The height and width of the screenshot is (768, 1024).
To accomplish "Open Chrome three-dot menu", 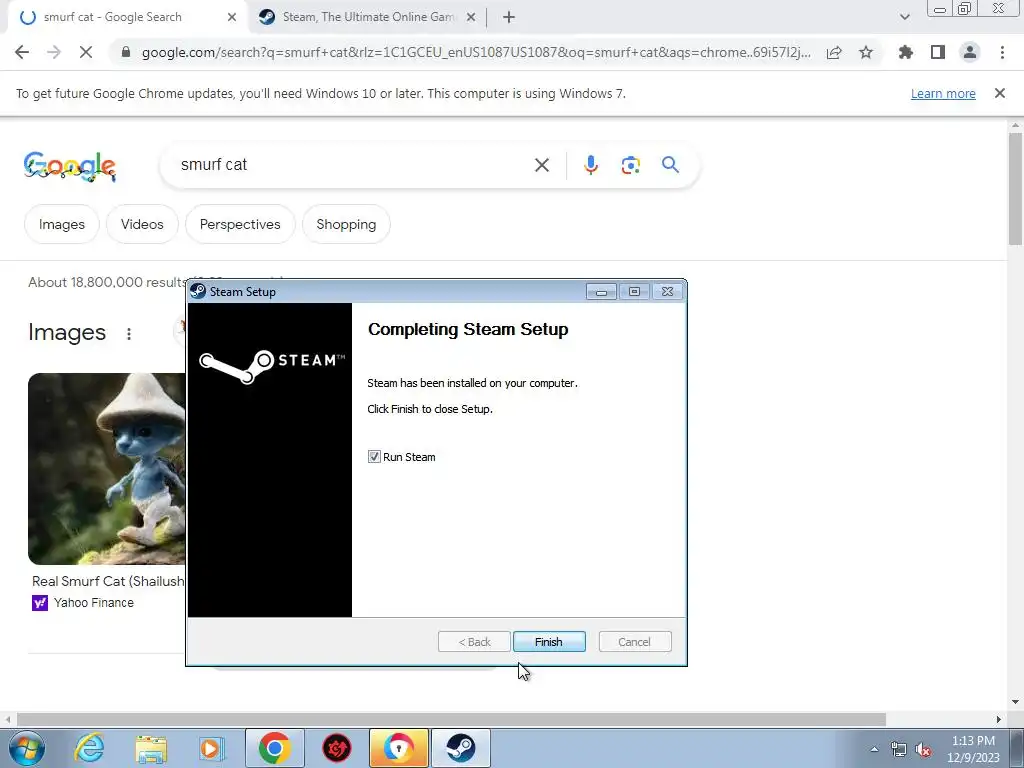I will coord(1002,52).
